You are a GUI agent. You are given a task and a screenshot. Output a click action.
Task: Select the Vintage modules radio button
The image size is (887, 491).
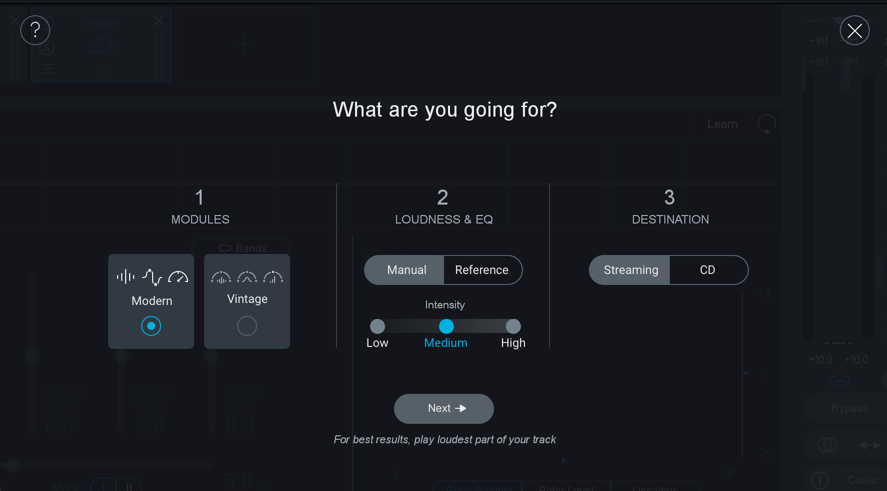[247, 326]
